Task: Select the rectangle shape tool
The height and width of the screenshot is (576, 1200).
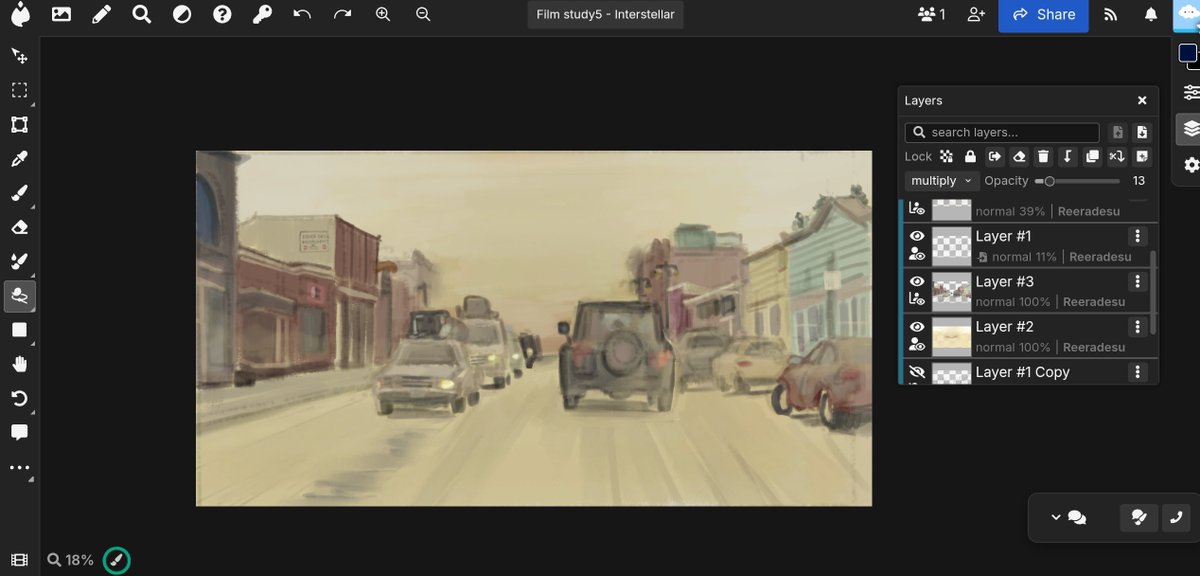Action: [x=19, y=330]
